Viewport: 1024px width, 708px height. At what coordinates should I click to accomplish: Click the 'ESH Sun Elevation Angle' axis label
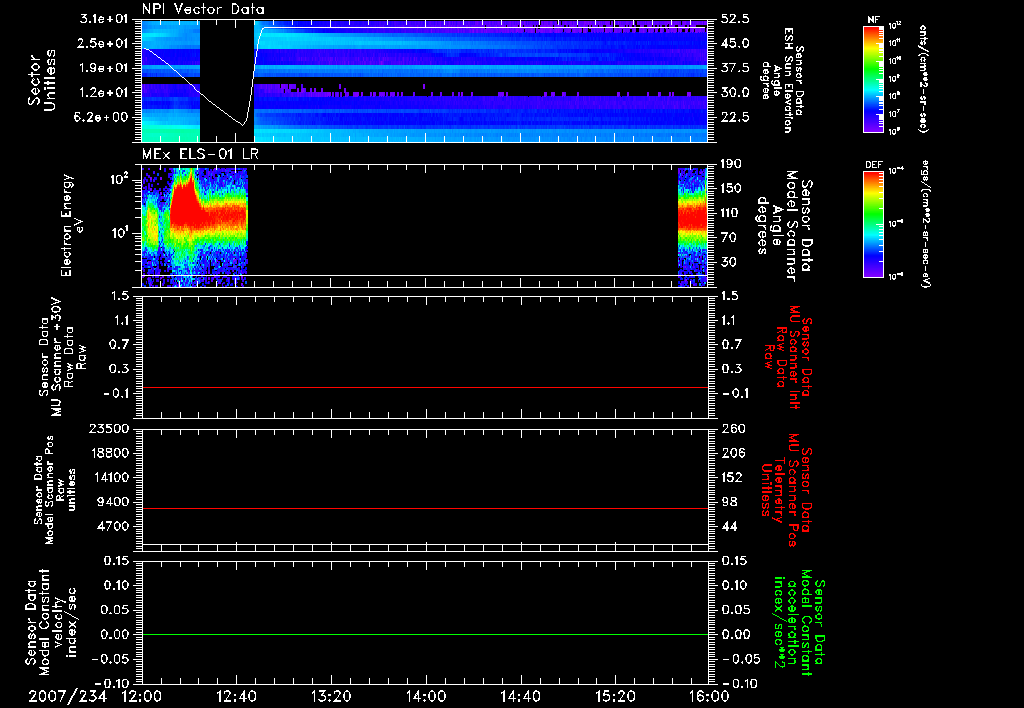(x=783, y=80)
